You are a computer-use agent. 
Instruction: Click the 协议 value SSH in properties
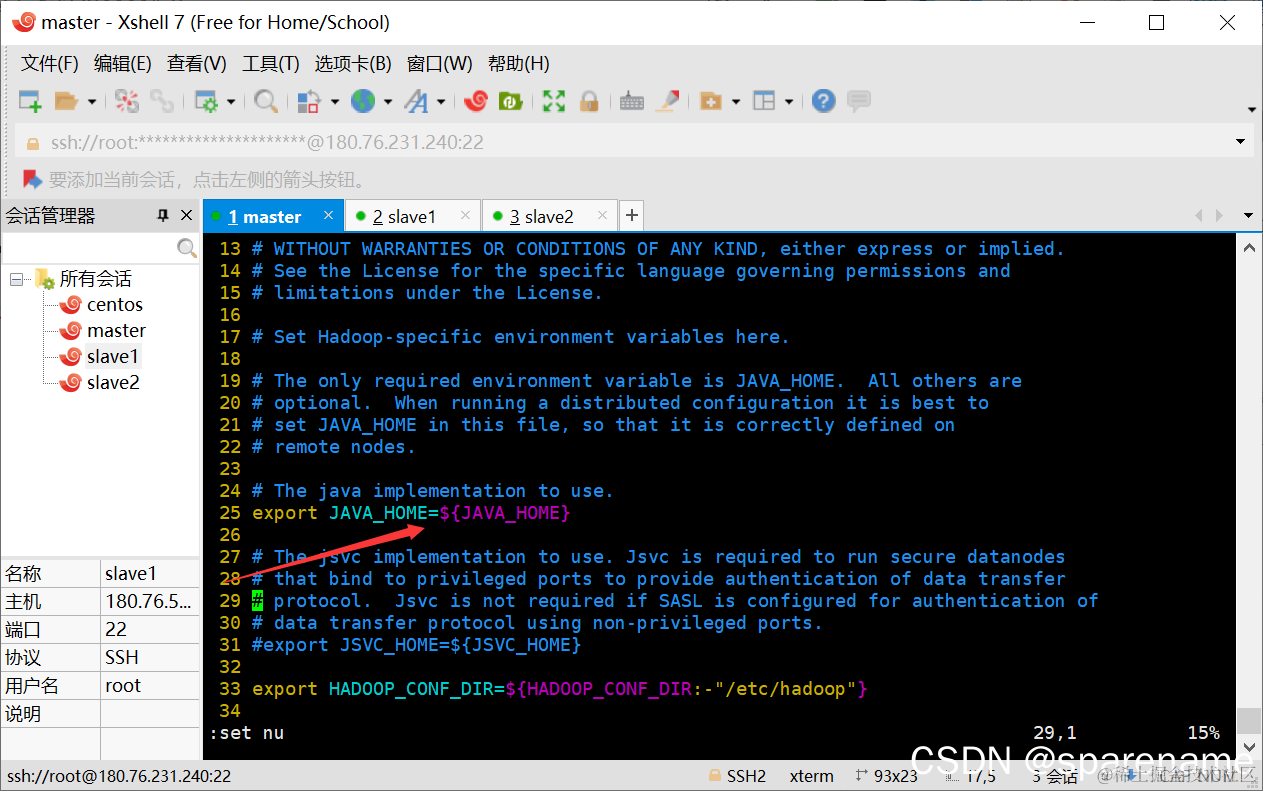point(149,658)
